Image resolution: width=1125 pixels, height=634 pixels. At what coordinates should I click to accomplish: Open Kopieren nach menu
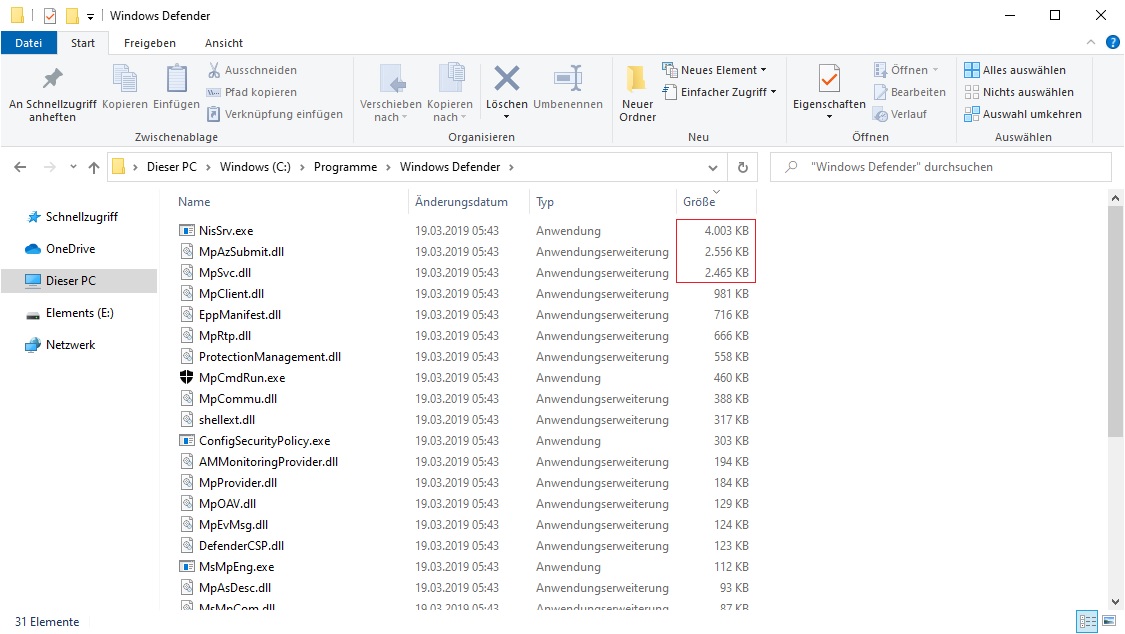(450, 95)
